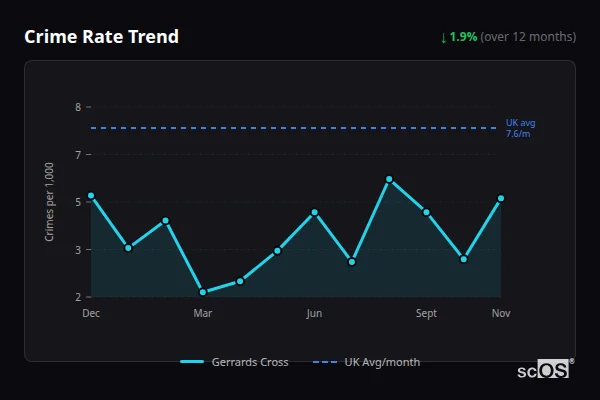
Task: Click the November data point
Action: (501, 198)
